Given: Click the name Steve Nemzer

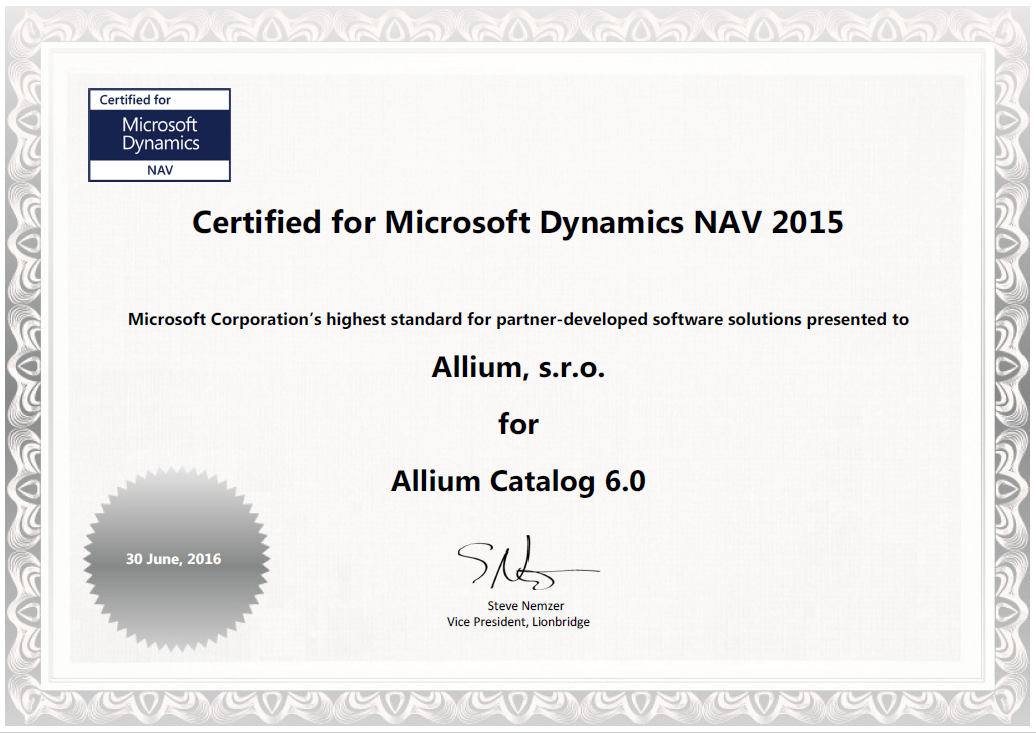Looking at the screenshot, I should coord(525,606).
